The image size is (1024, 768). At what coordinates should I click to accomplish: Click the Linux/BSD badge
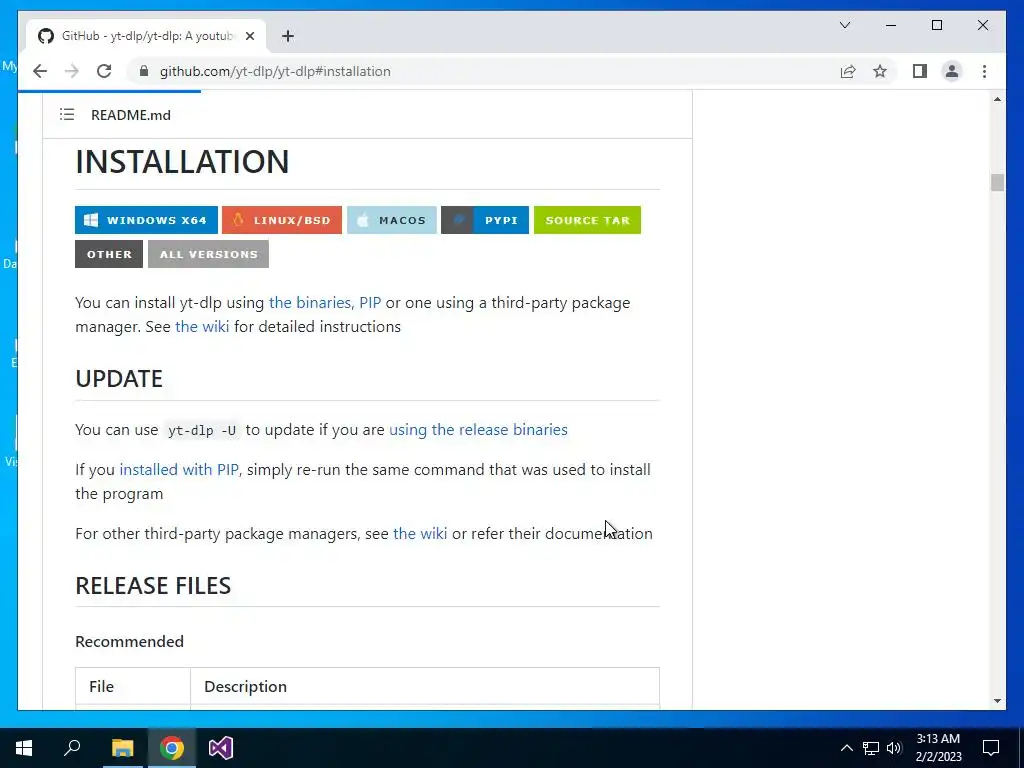(x=281, y=220)
